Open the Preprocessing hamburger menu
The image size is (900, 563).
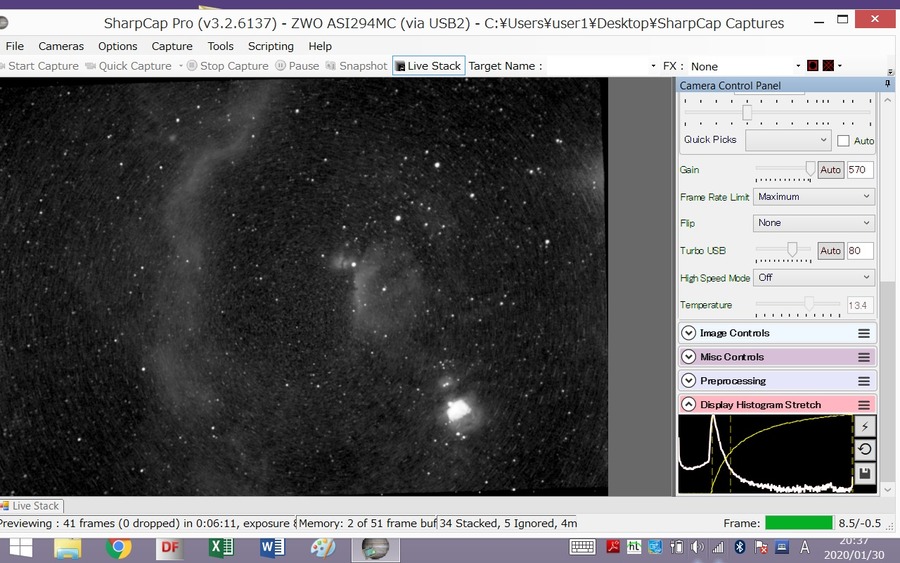(864, 381)
